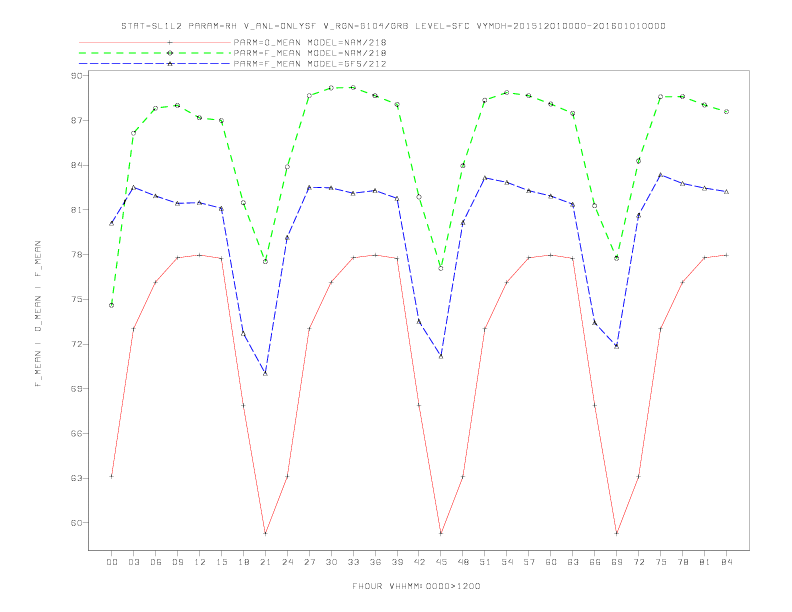
Task: Click the blue GFS triangle marker at hour 75
Action: 661,175
